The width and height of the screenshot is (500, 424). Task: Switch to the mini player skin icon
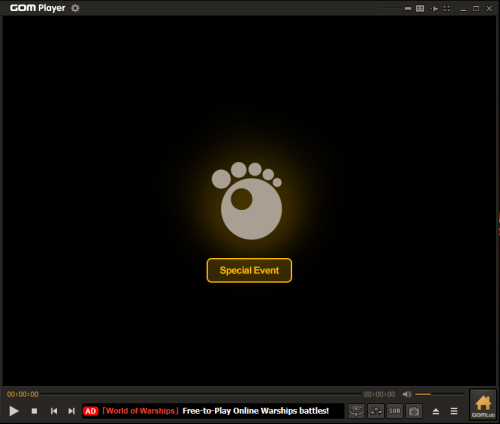[420, 8]
